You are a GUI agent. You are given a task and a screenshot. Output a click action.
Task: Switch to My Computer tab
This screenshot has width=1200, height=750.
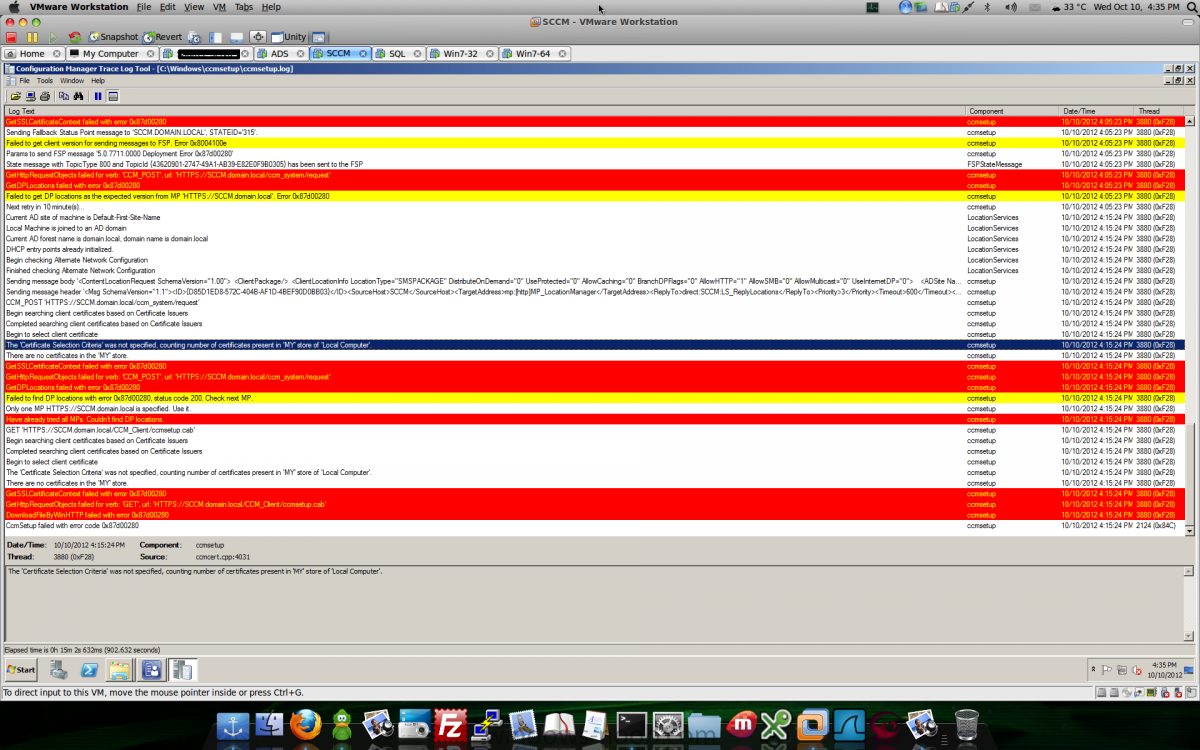coord(110,54)
